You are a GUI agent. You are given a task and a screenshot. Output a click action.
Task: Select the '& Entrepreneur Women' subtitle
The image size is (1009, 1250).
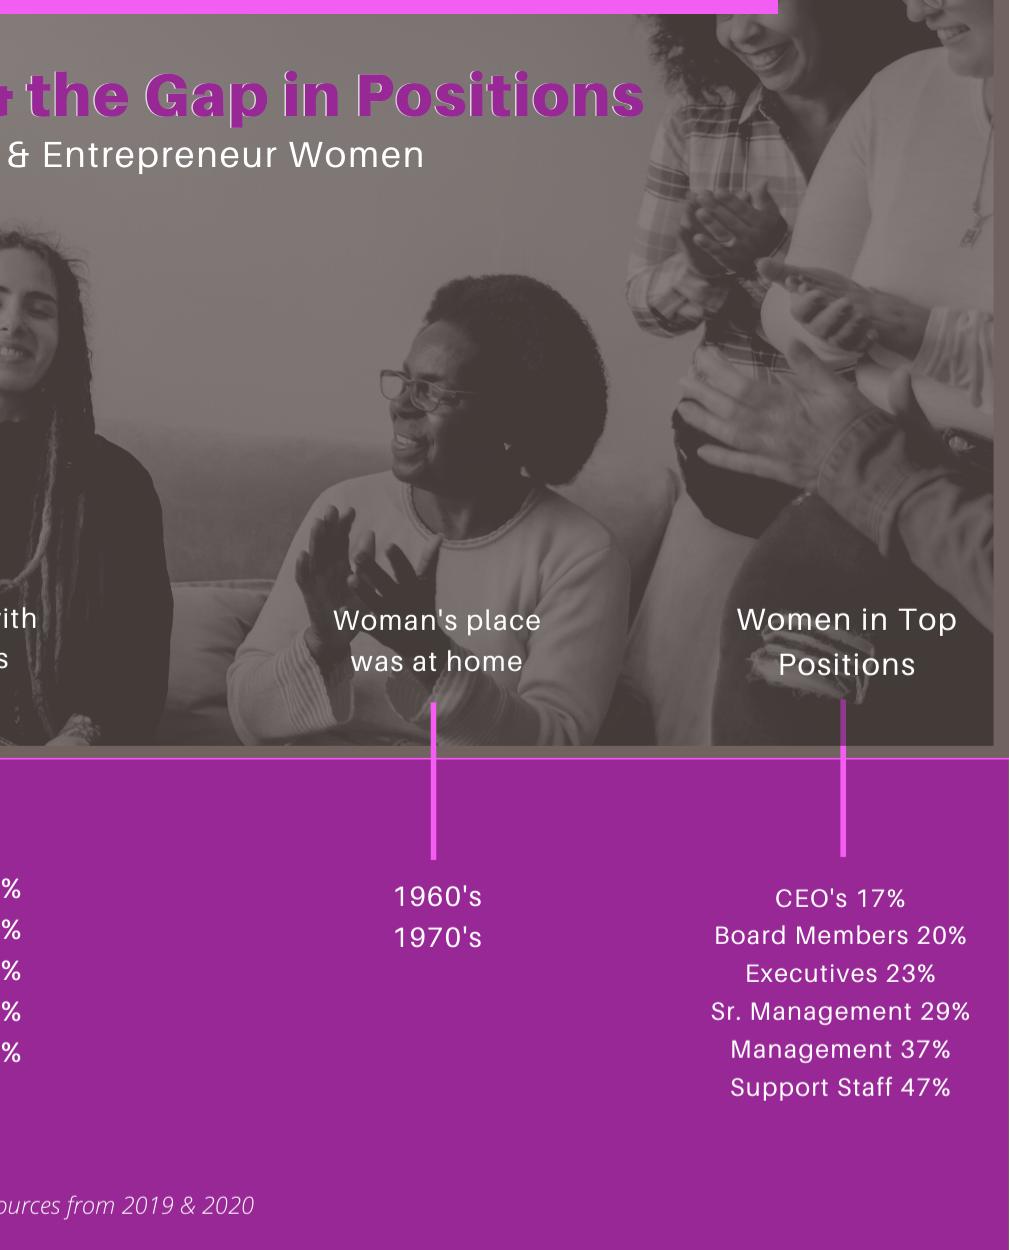pyautogui.click(x=212, y=155)
